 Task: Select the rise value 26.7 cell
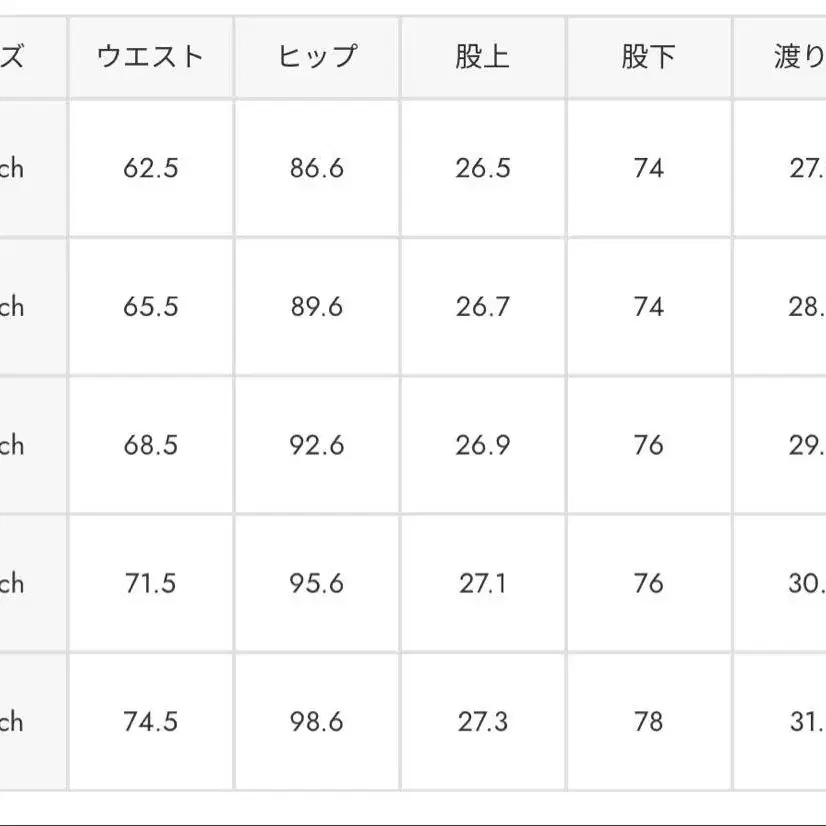point(483,306)
